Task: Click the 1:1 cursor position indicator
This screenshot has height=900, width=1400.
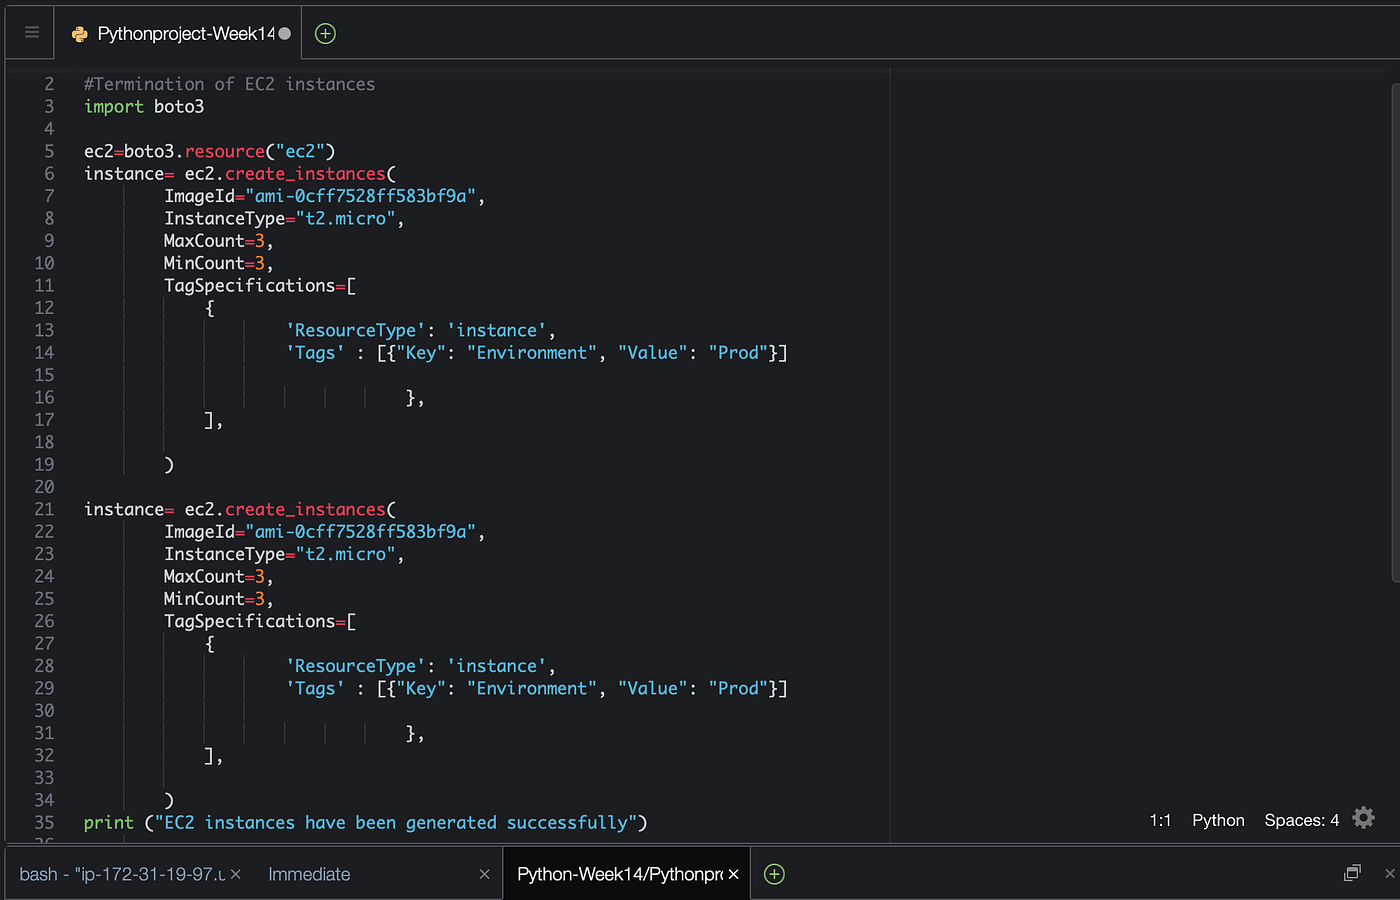Action: click(x=1160, y=819)
